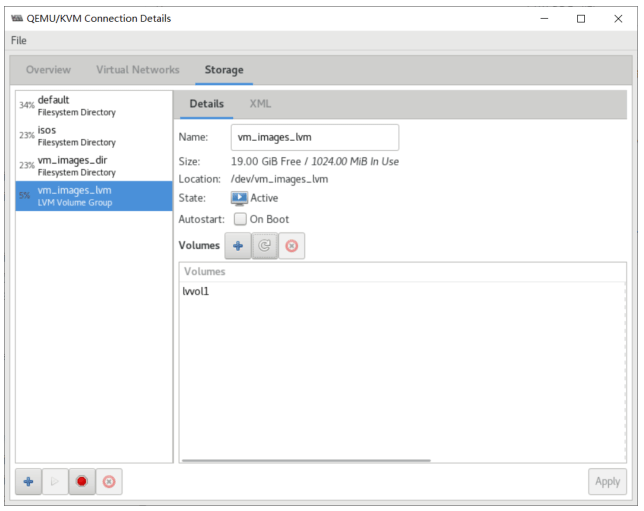Screen dimensions: 644x511
Task: Select the Details tab
Action: click(x=207, y=104)
